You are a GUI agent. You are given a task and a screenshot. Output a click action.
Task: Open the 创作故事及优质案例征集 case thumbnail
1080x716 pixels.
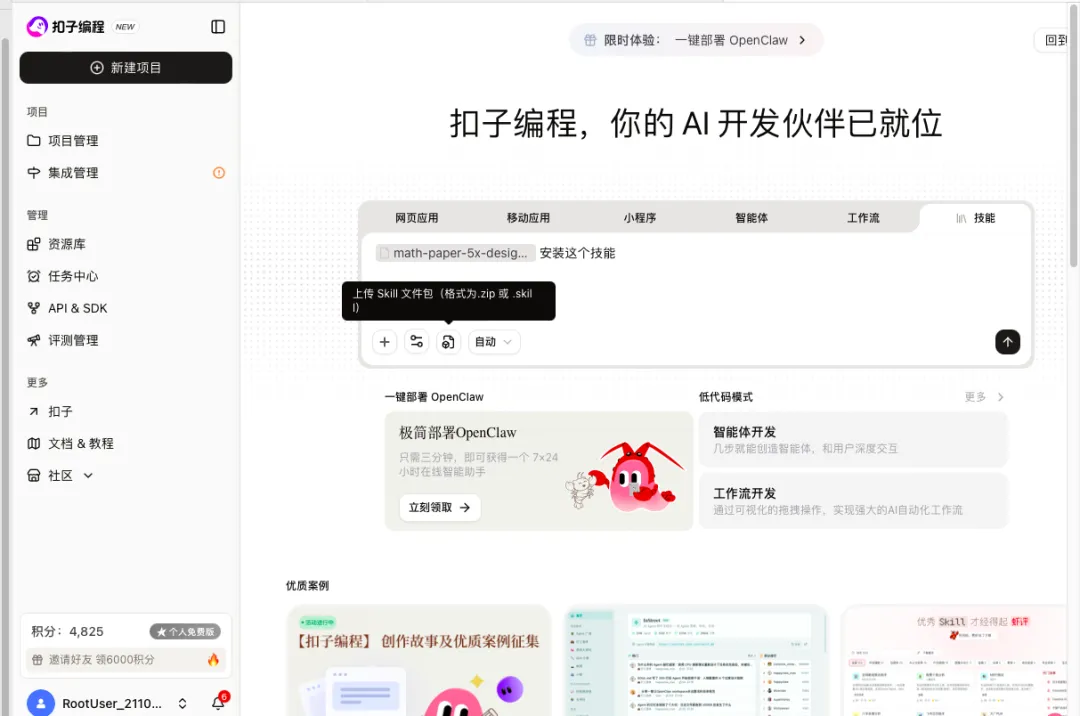point(419,661)
